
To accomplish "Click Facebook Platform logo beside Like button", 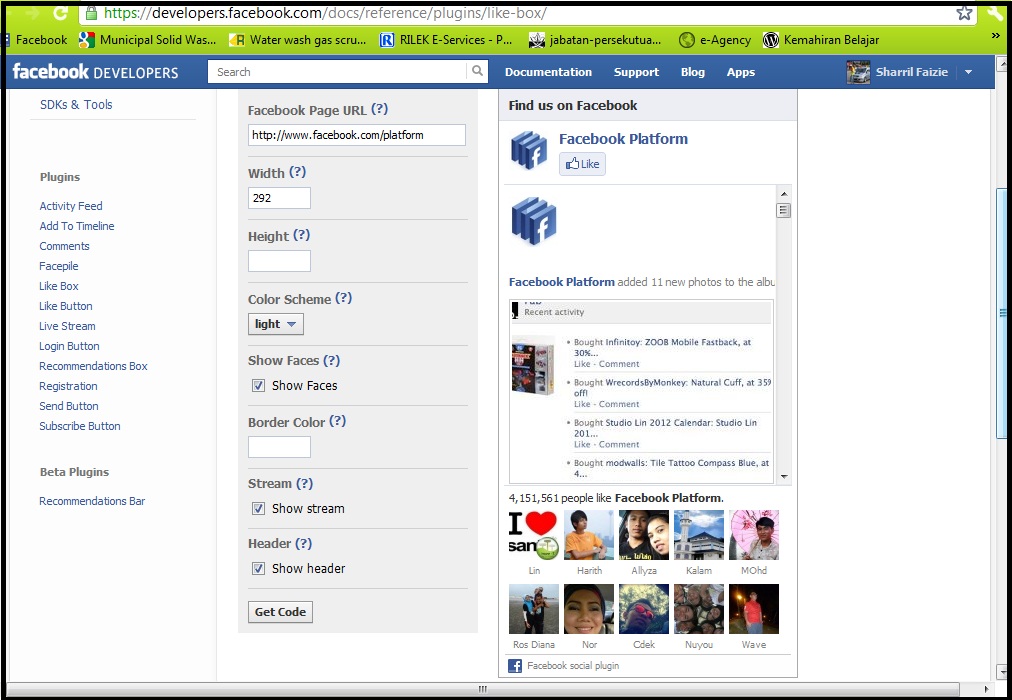I will (529, 150).
